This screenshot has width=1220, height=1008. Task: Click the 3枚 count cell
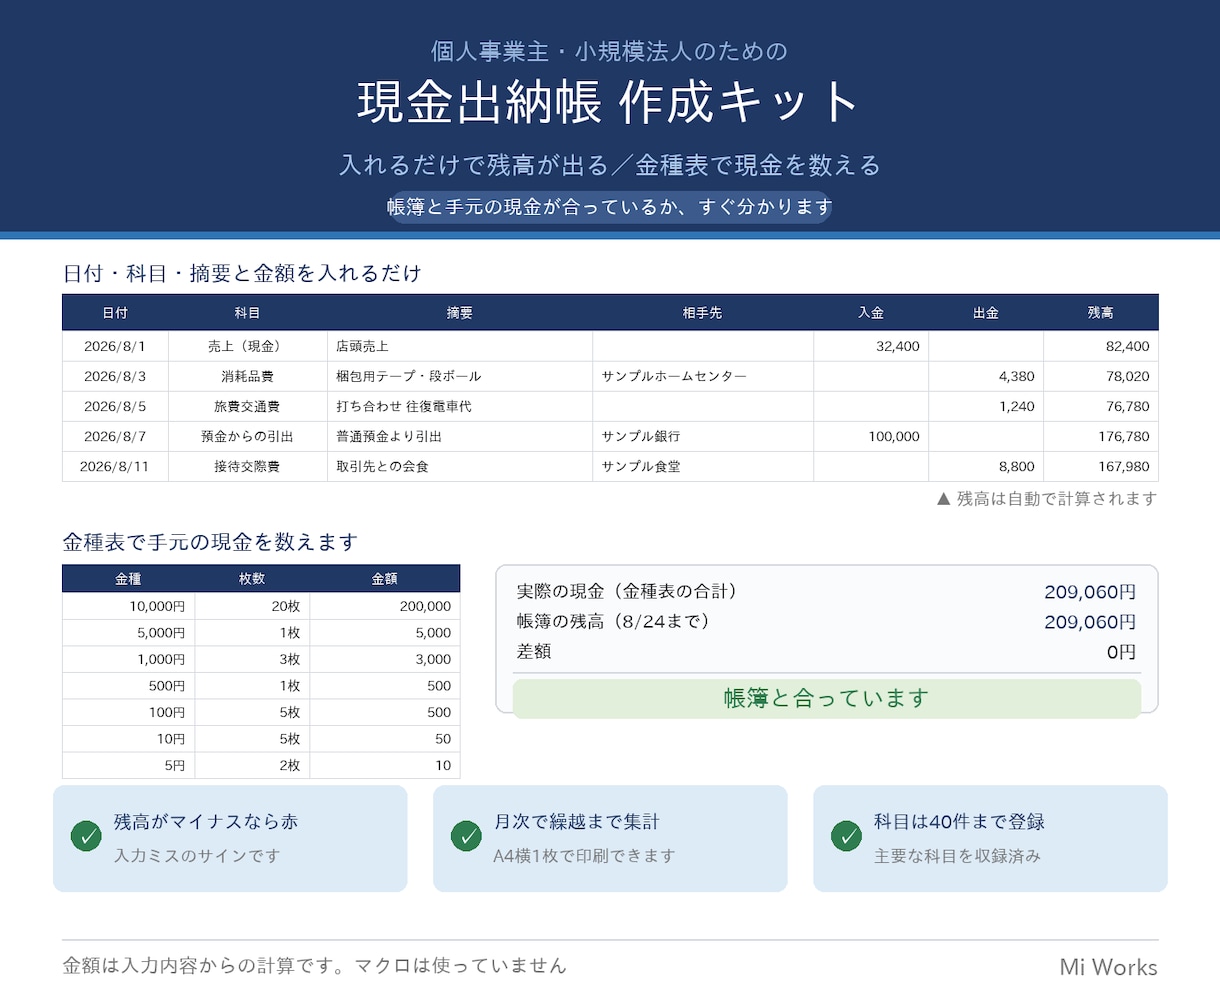point(252,659)
